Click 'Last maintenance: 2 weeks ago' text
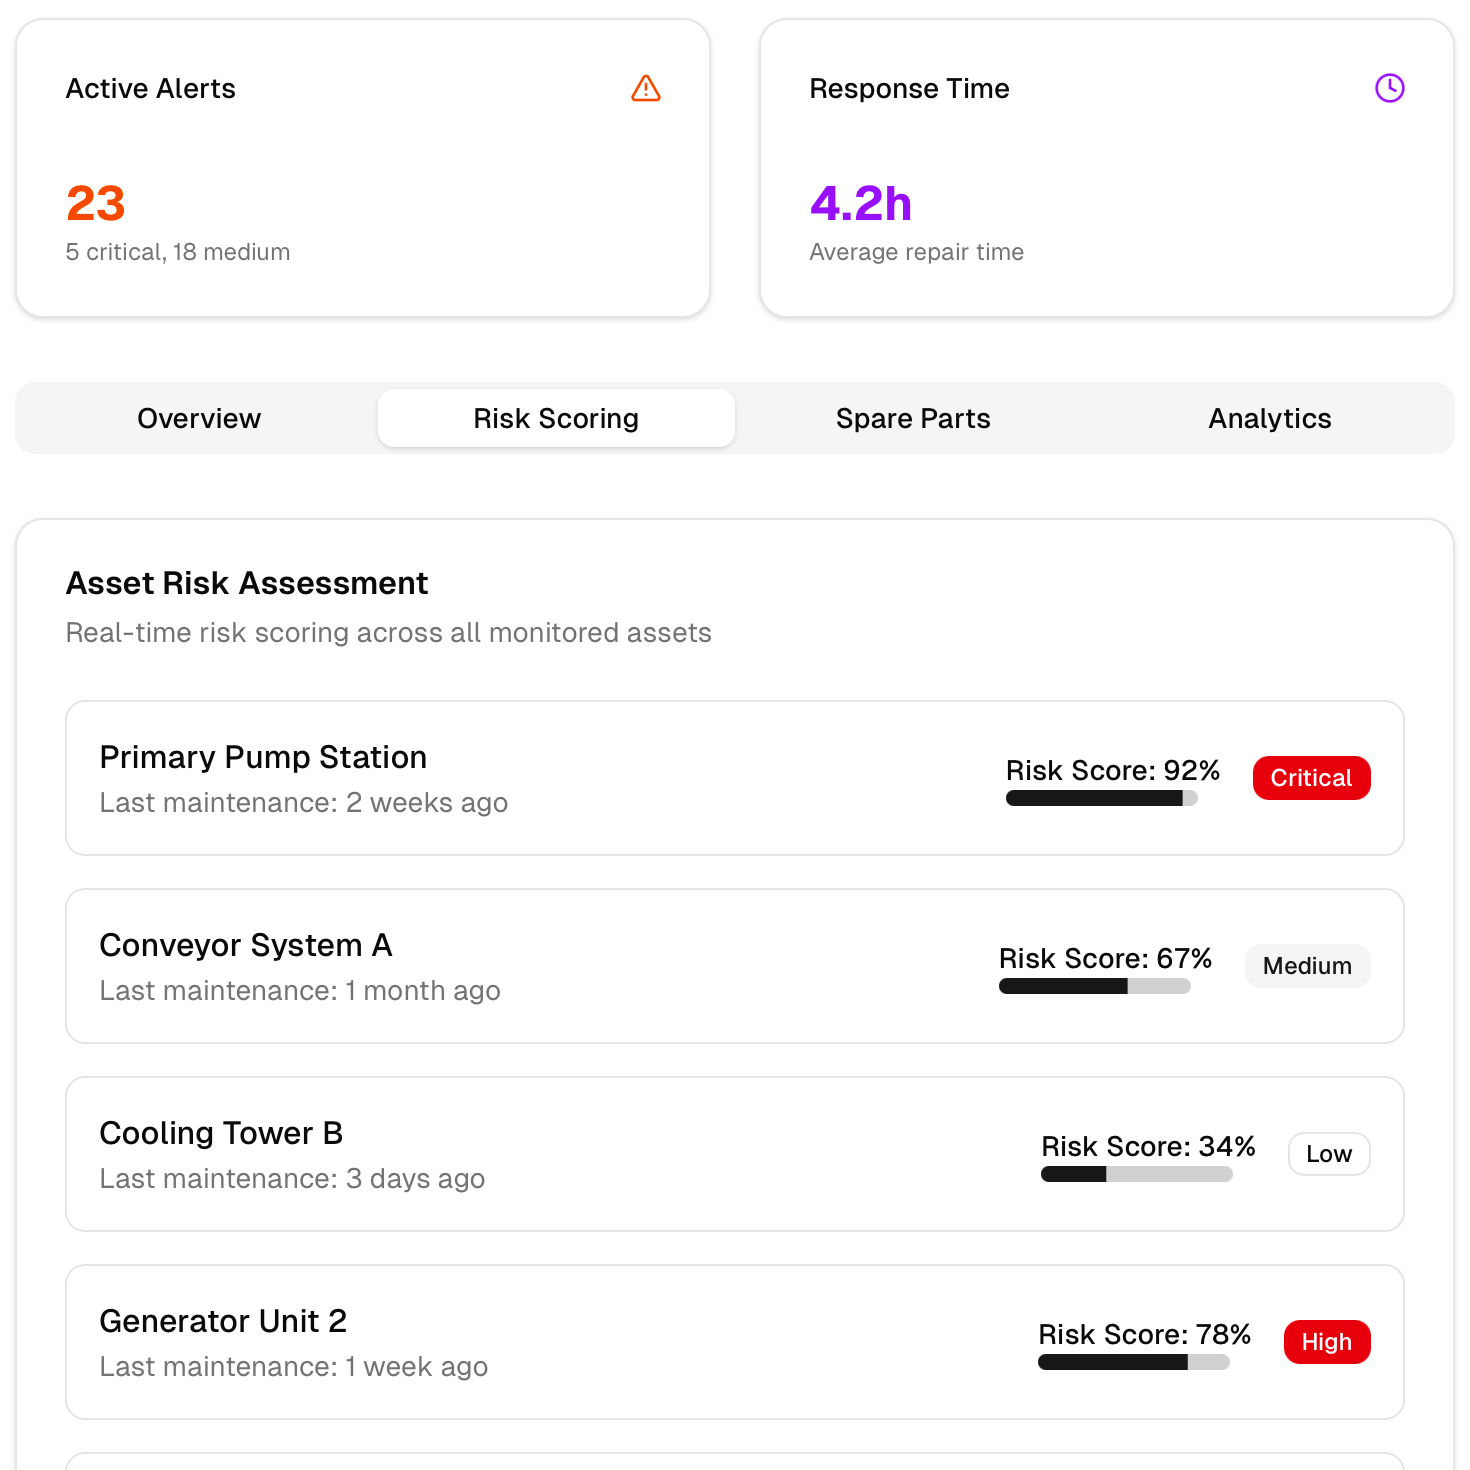Image resolution: width=1470 pixels, height=1470 pixels. (304, 803)
